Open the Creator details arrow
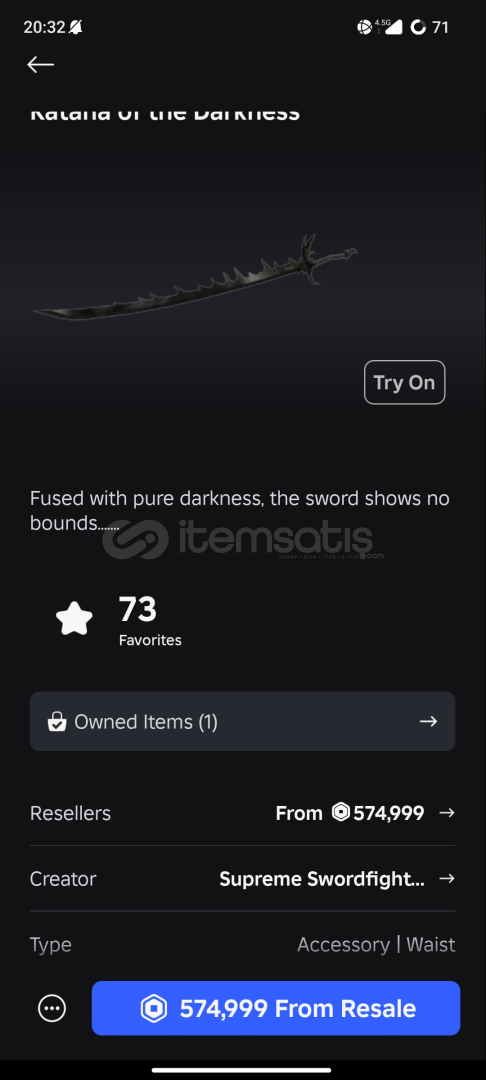 click(447, 878)
